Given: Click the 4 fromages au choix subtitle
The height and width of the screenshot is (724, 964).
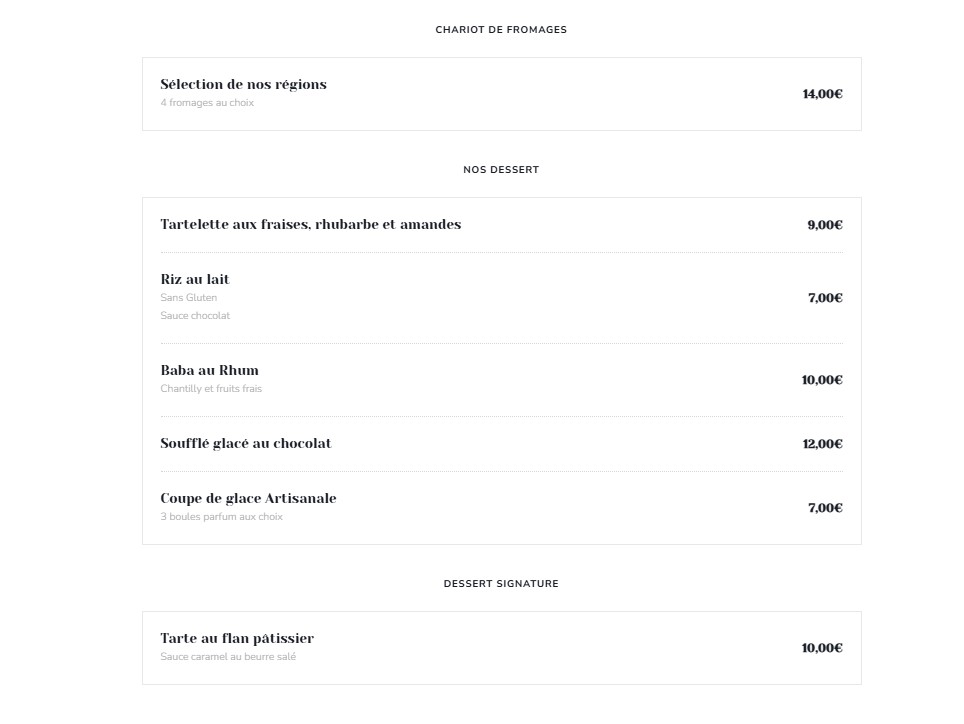Looking at the screenshot, I should point(207,103).
